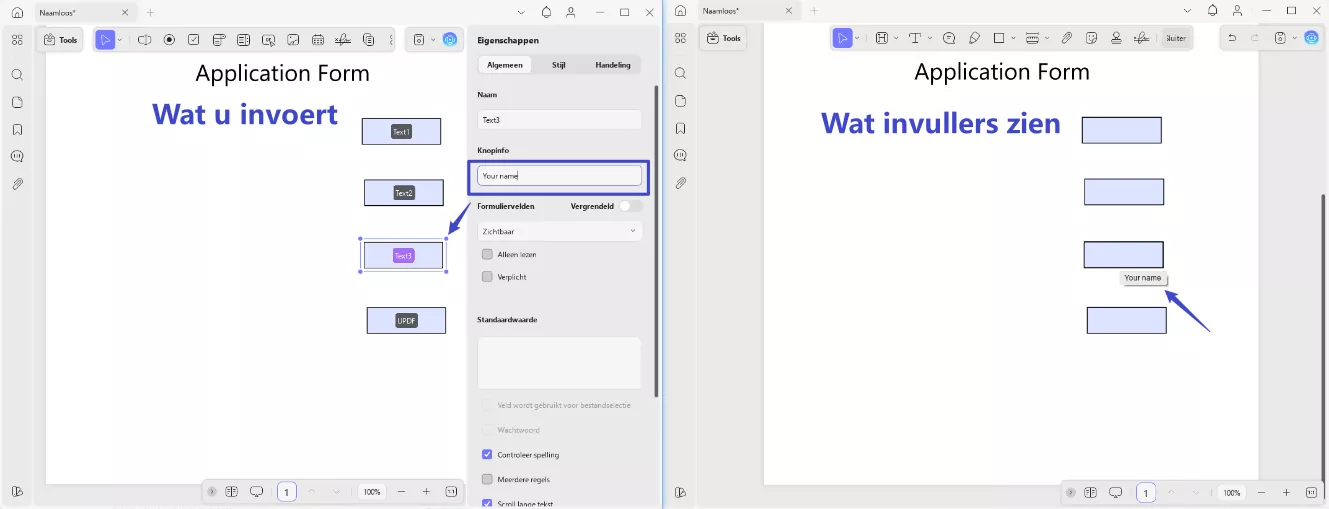Click the Sluiten button in invullers toolbar
This screenshot has height=509, width=1329.
pyautogui.click(x=1175, y=38)
